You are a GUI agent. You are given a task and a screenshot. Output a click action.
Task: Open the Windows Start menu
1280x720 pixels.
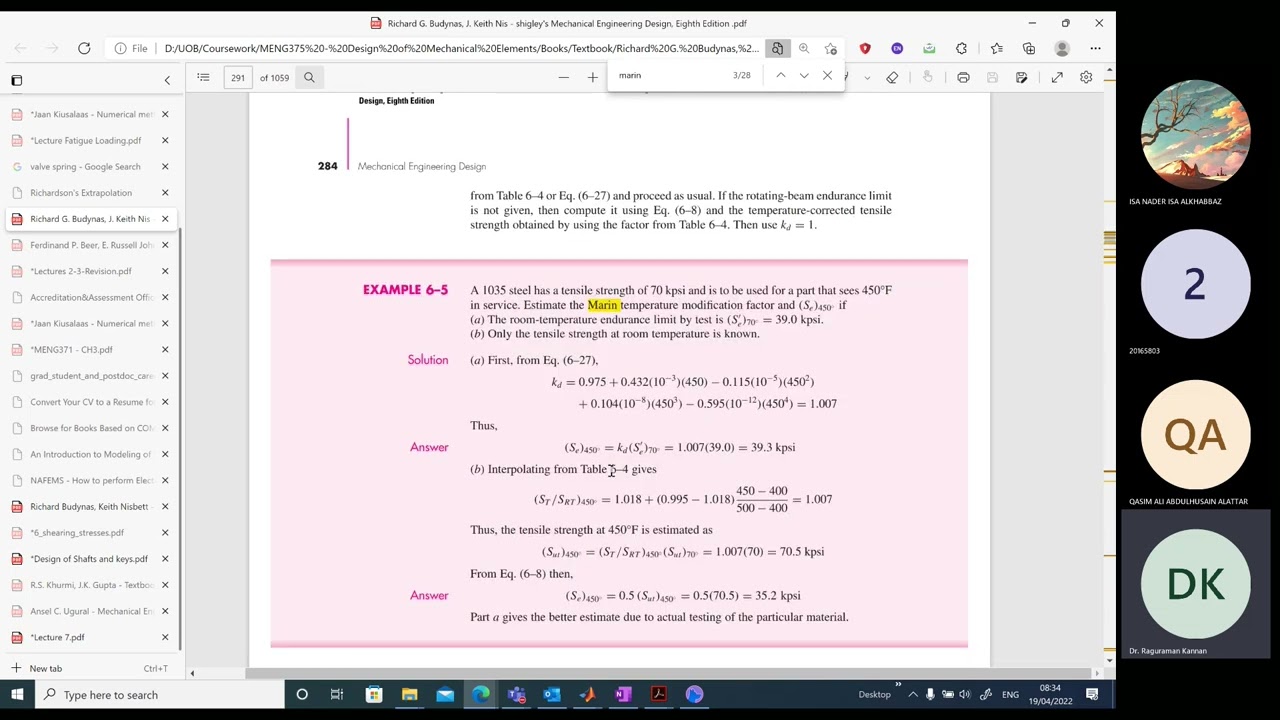pyautogui.click(x=17, y=694)
